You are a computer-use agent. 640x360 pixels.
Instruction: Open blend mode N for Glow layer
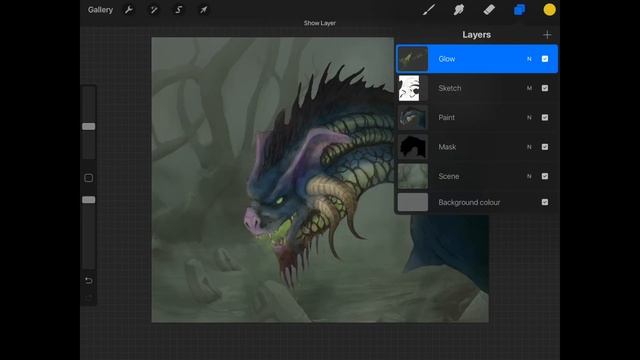[x=529, y=59]
